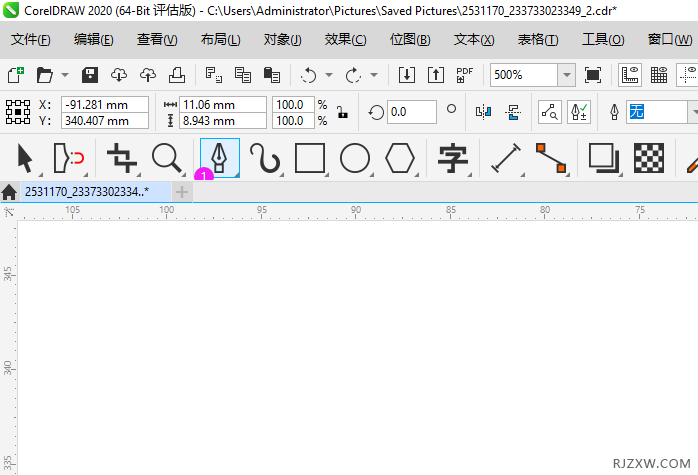This screenshot has height=475, width=698.
Task: Click the Export icon
Action: click(x=436, y=75)
